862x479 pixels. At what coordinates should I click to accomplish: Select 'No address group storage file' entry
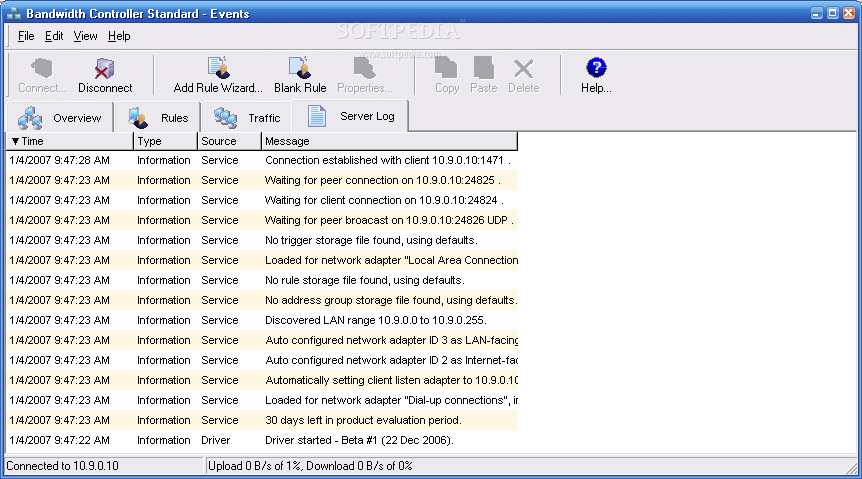[x=262, y=300]
